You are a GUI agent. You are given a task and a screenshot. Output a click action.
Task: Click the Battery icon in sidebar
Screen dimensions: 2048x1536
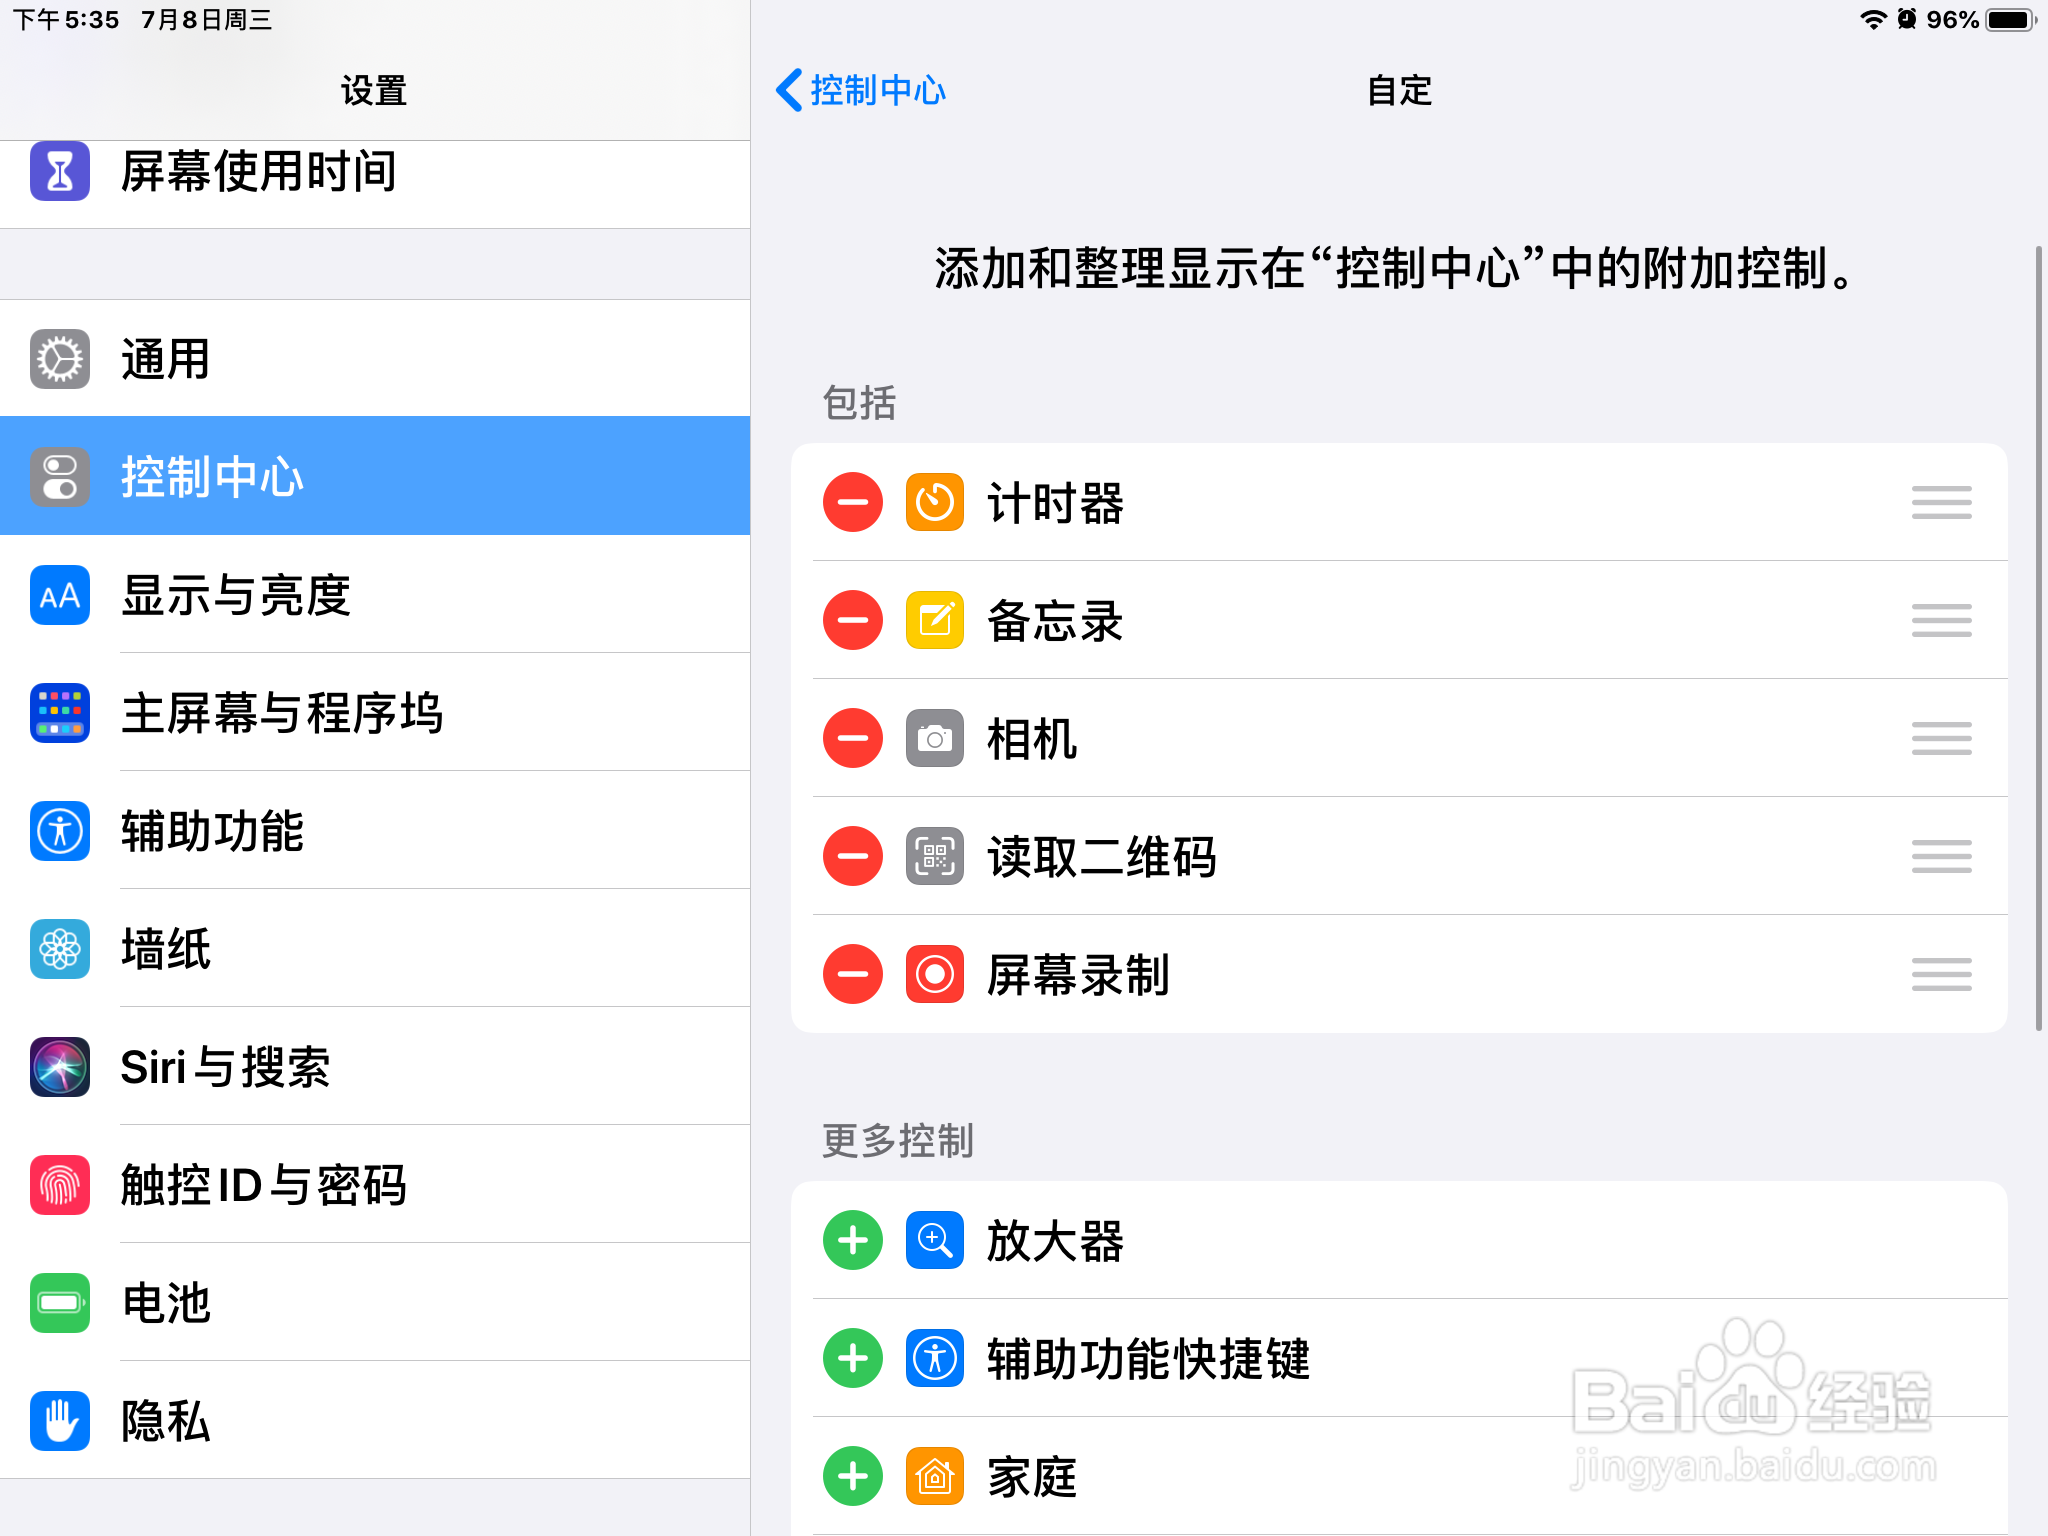(59, 1303)
